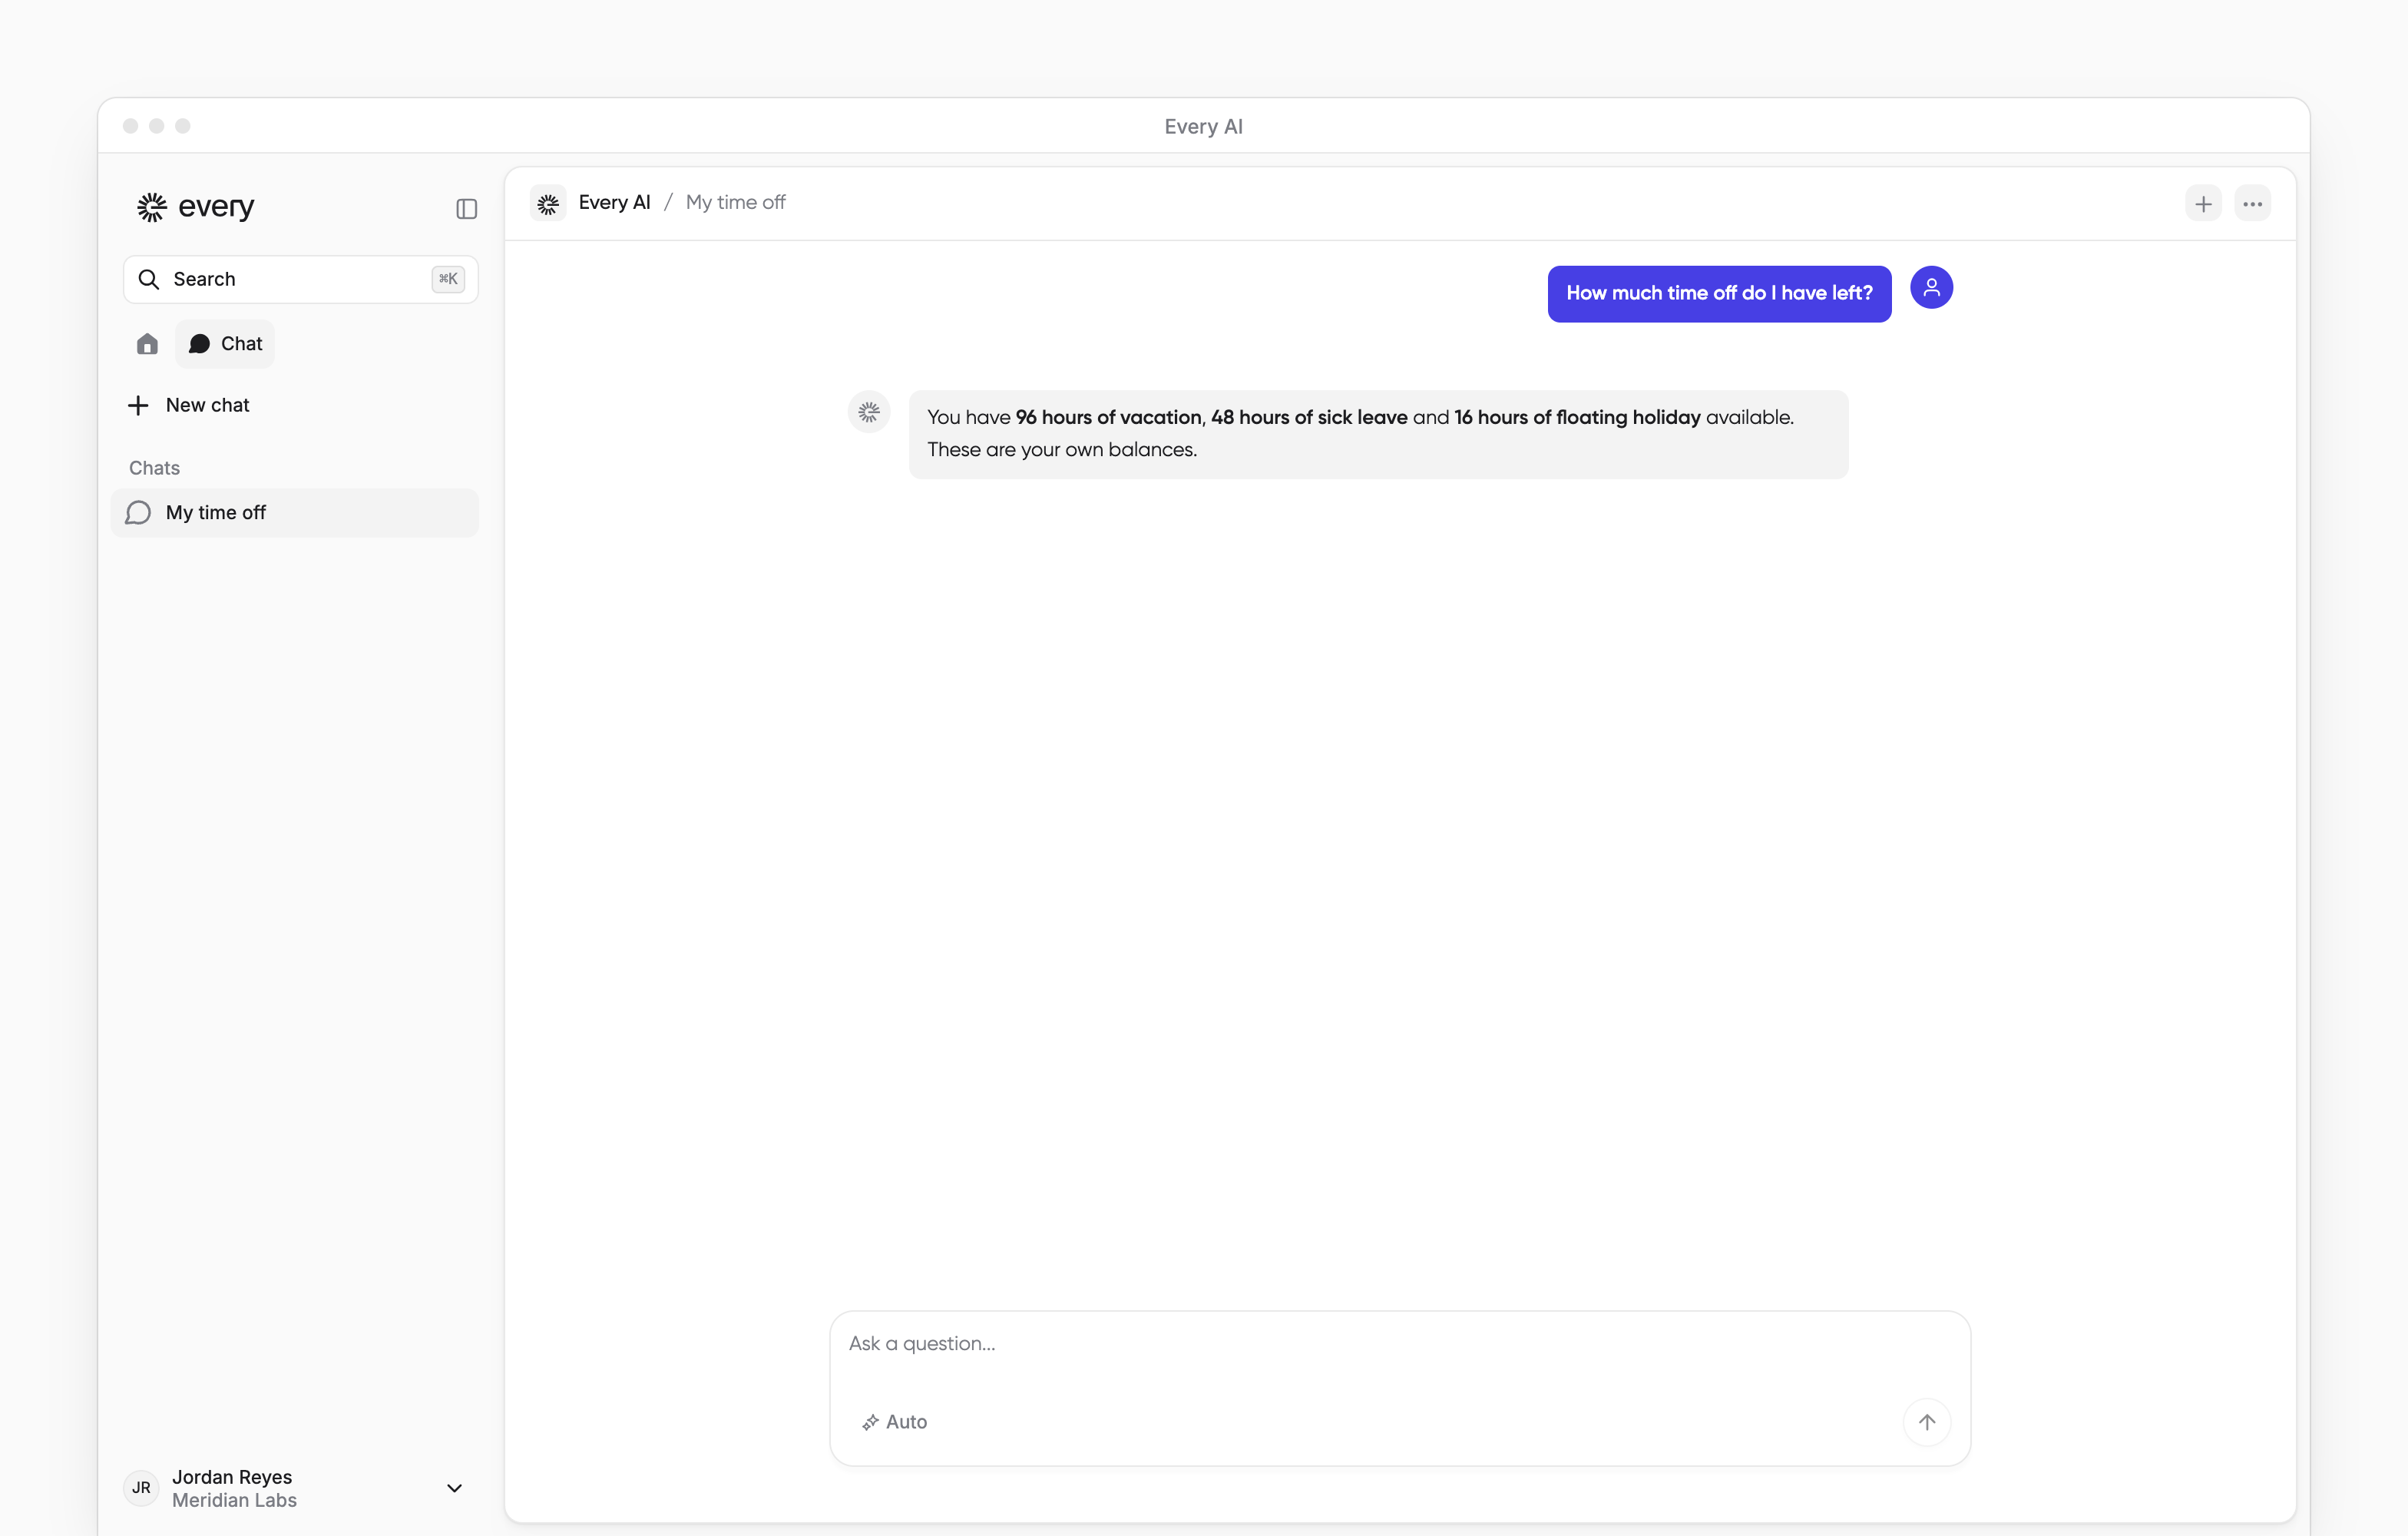This screenshot has width=2408, height=1536.
Task: Click the My time off breadcrumb
Action: pos(736,202)
